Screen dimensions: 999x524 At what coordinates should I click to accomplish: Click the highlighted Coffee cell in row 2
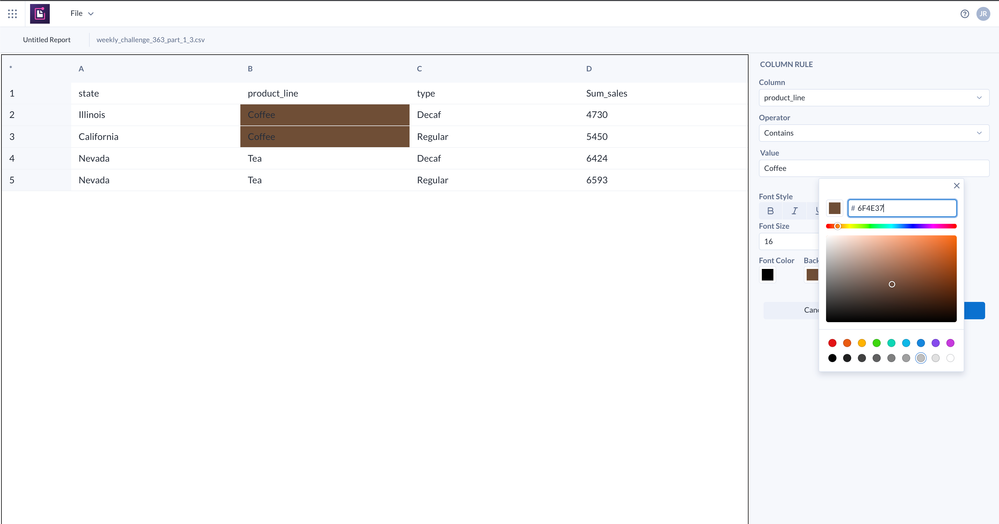[x=325, y=115]
